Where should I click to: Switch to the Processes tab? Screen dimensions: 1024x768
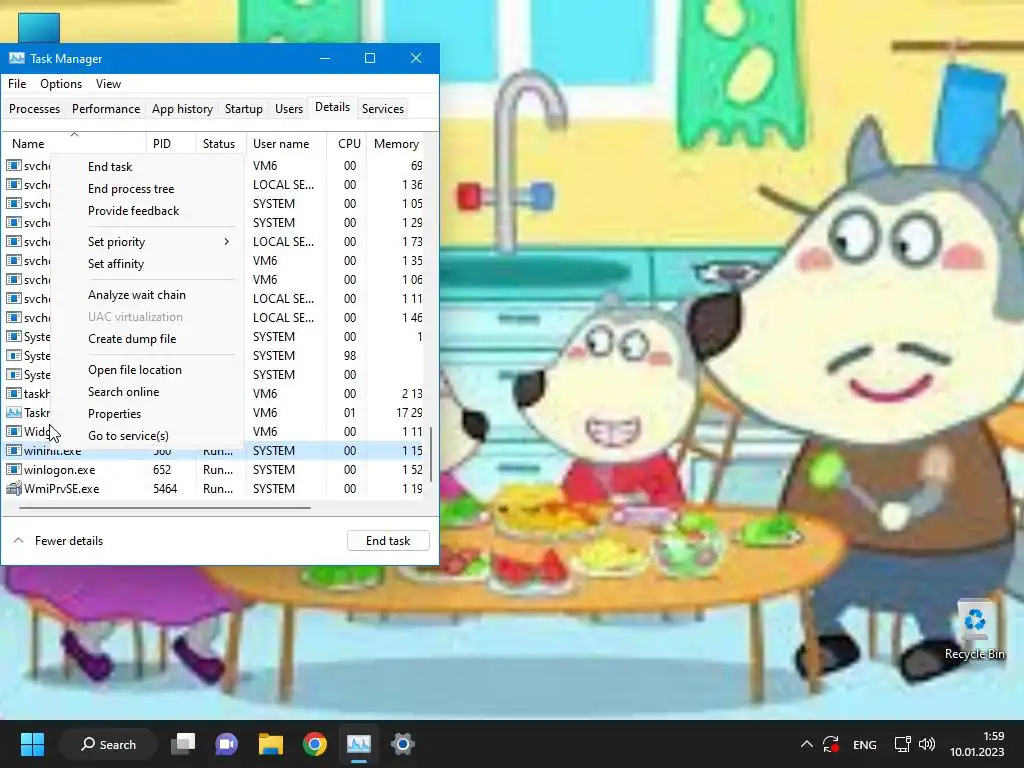click(x=34, y=109)
